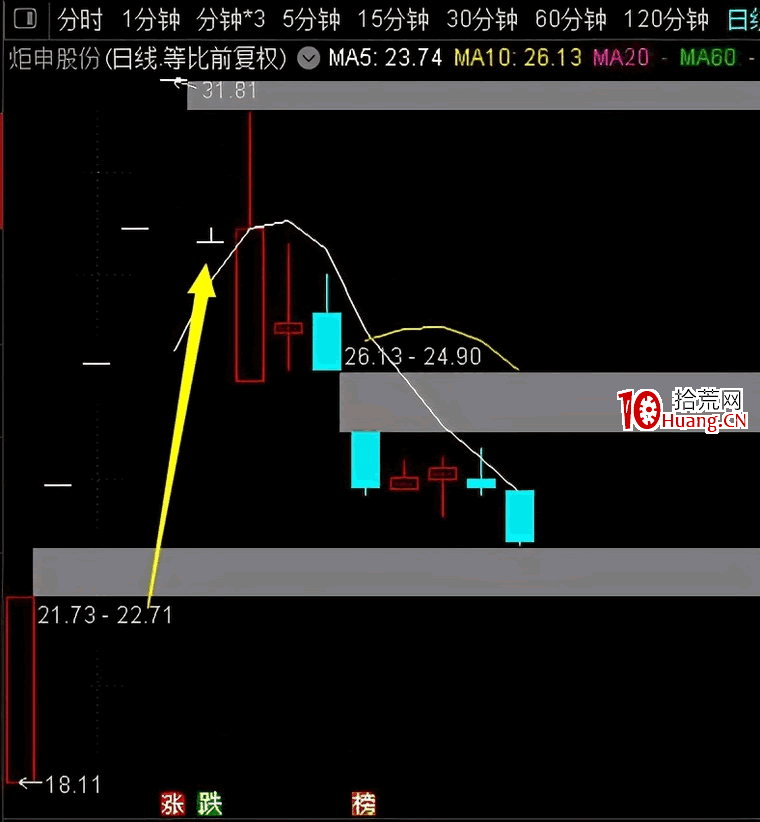Click the 26.13 - 24.90 gap label
The image size is (760, 822).
click(413, 357)
